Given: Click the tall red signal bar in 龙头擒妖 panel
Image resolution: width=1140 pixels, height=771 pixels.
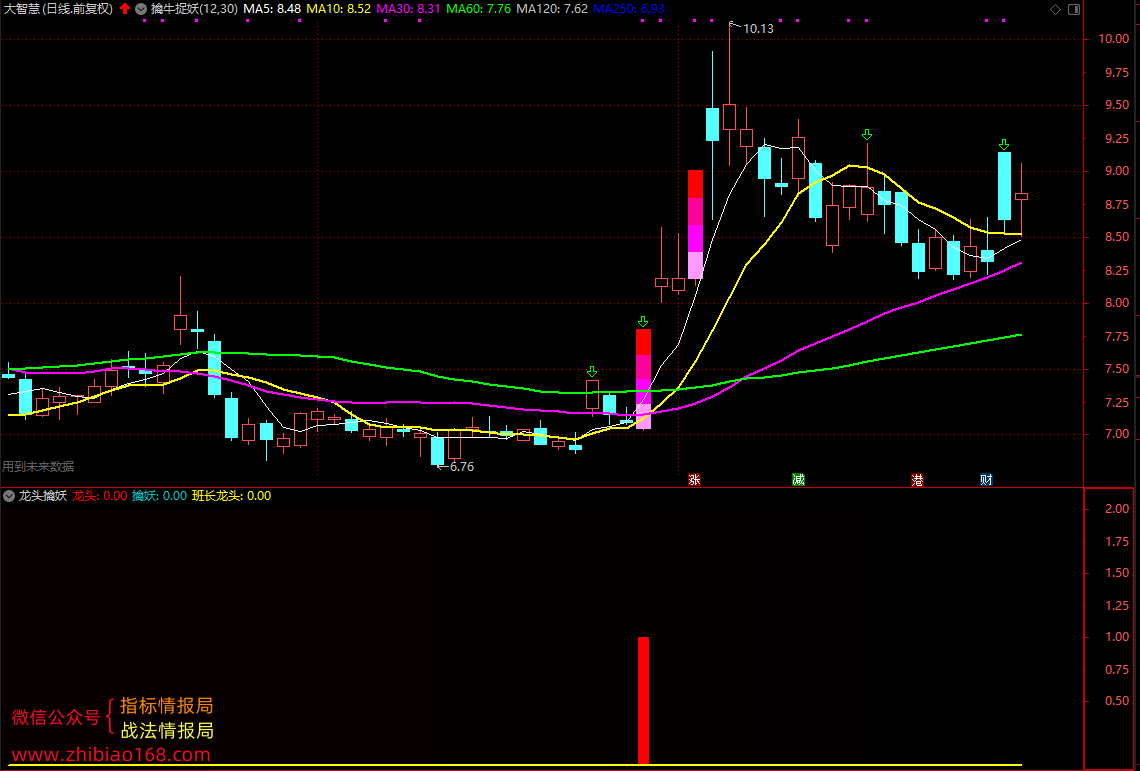Looking at the screenshot, I should pyautogui.click(x=643, y=700).
